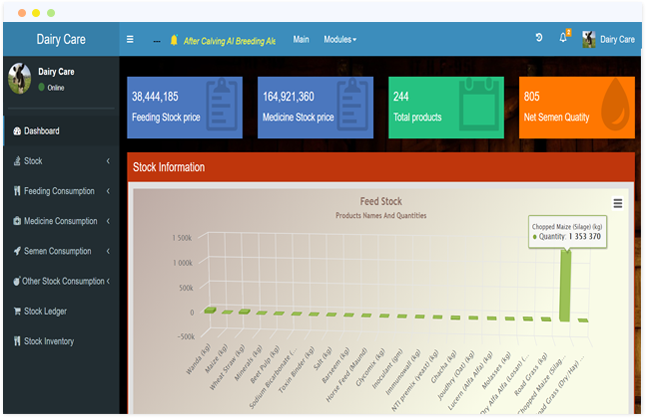Click the Wanda (kg) axis label

click(x=198, y=359)
